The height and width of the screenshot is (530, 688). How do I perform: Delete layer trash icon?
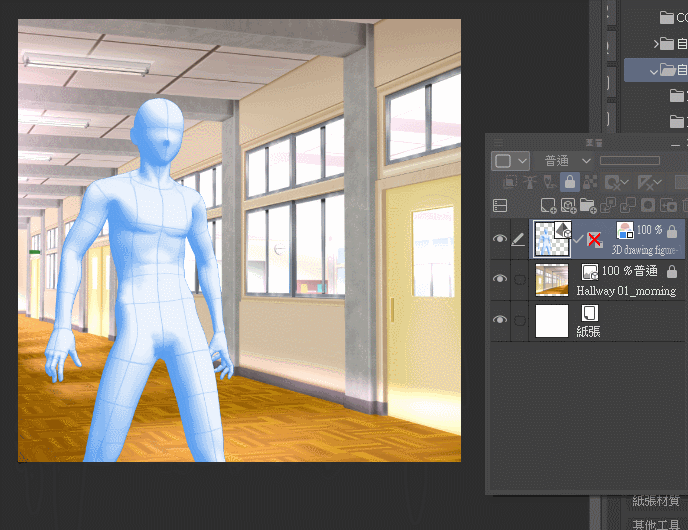pos(685,205)
